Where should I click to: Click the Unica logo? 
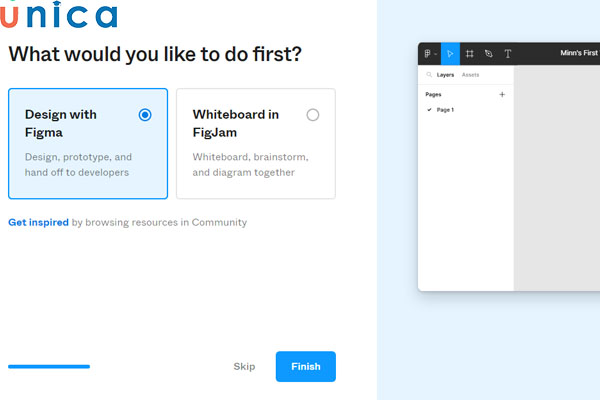60,15
